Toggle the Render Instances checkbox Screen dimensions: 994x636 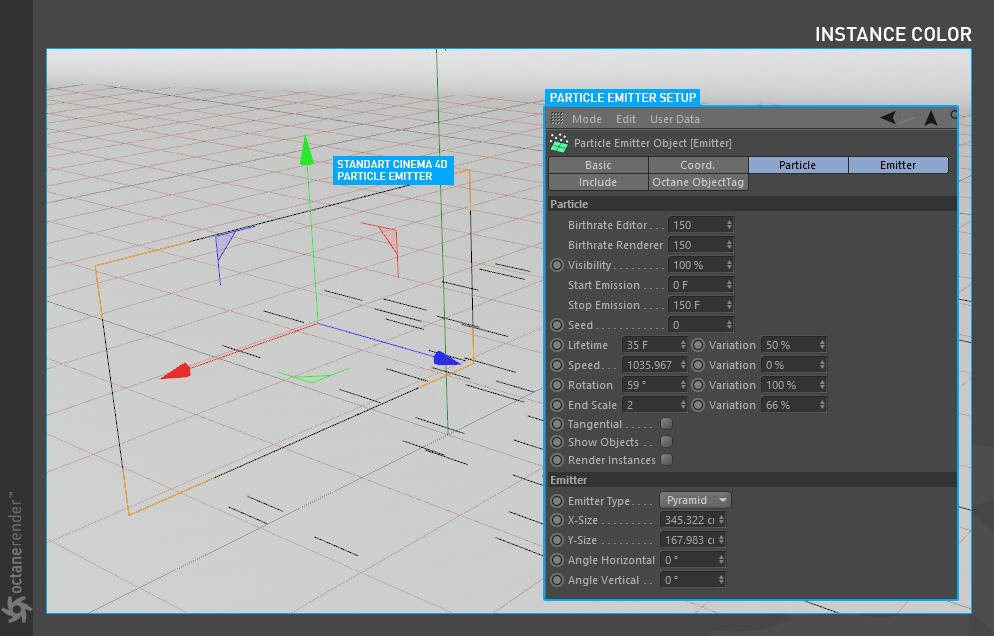pos(665,459)
